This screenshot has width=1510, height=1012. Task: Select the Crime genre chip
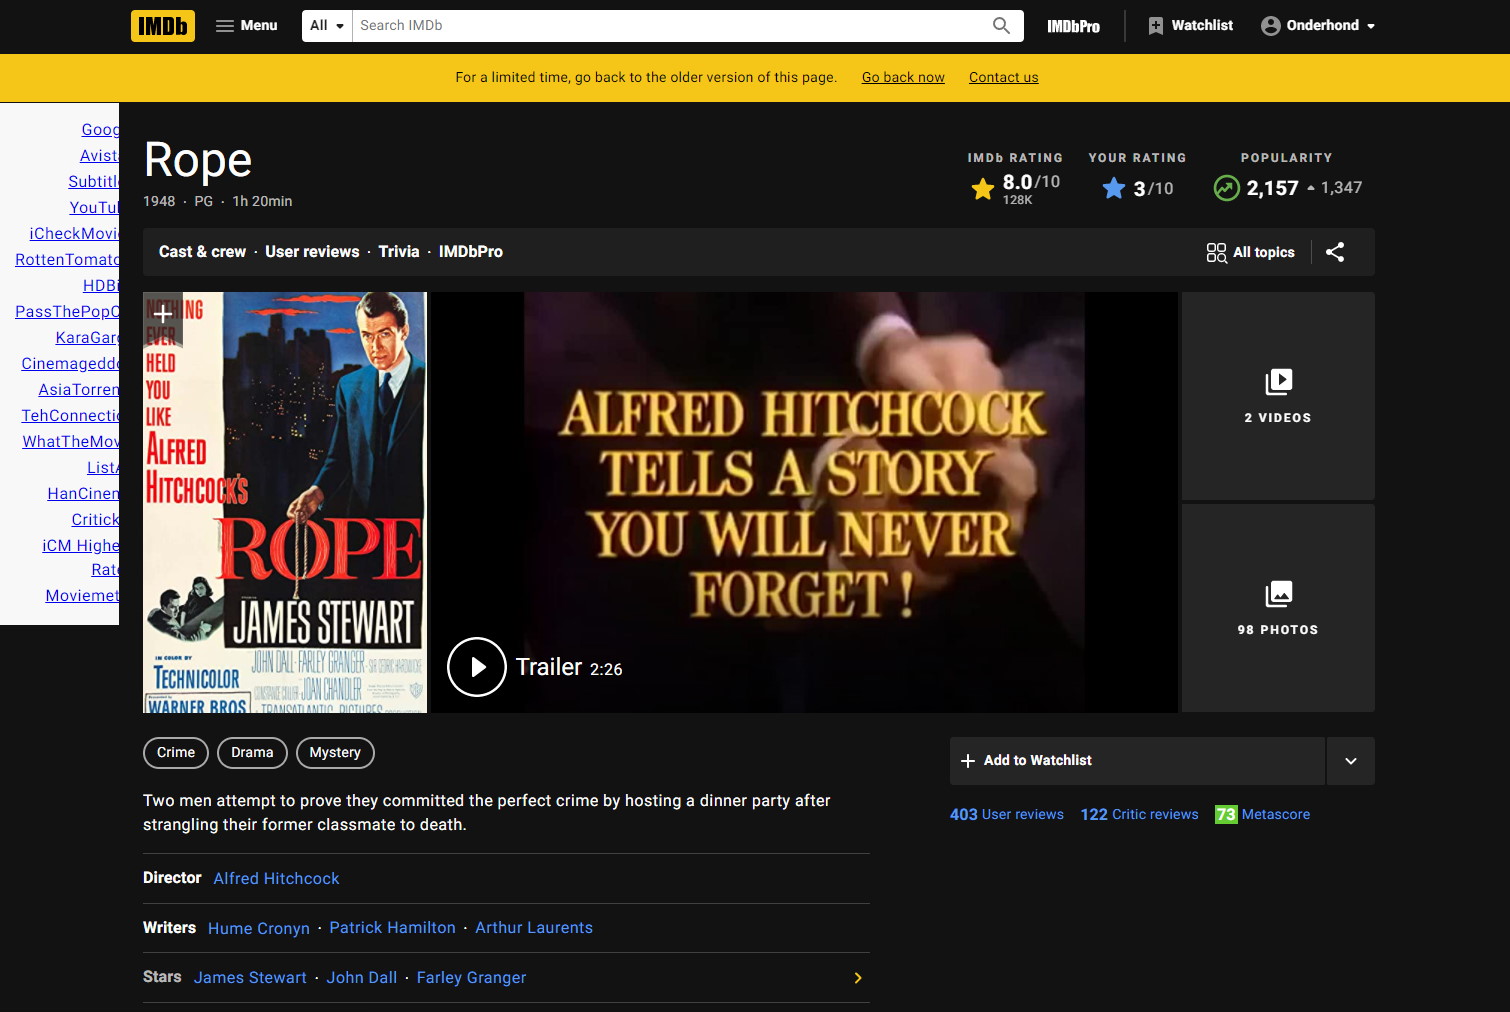176,753
